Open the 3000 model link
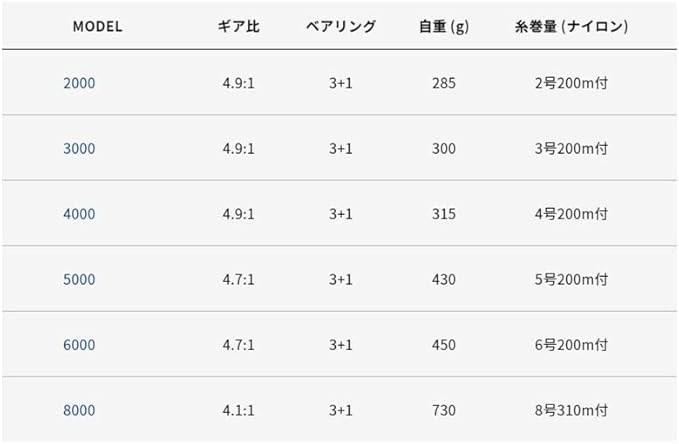Viewport: 679px width, 444px height. (79, 148)
